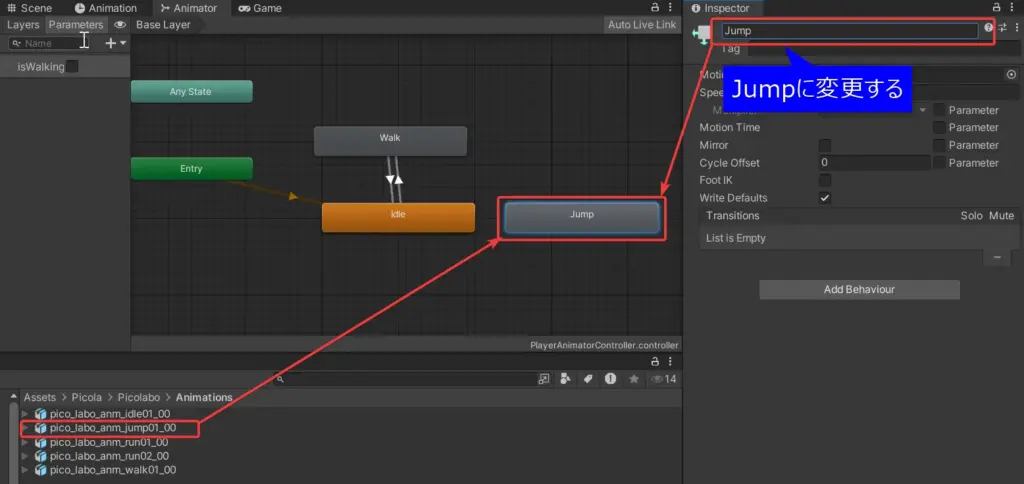Viewport: 1024px width, 484px height.
Task: Enable the Mirror Parameter checkbox
Action: (x=939, y=145)
